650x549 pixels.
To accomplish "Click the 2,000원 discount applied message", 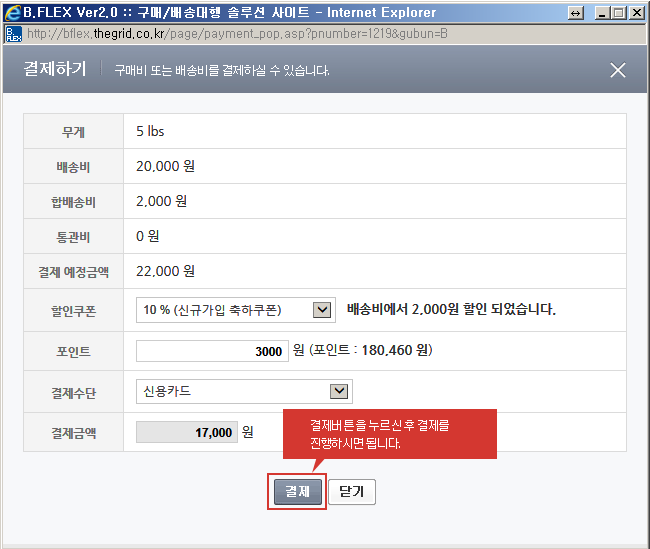I will point(451,310).
